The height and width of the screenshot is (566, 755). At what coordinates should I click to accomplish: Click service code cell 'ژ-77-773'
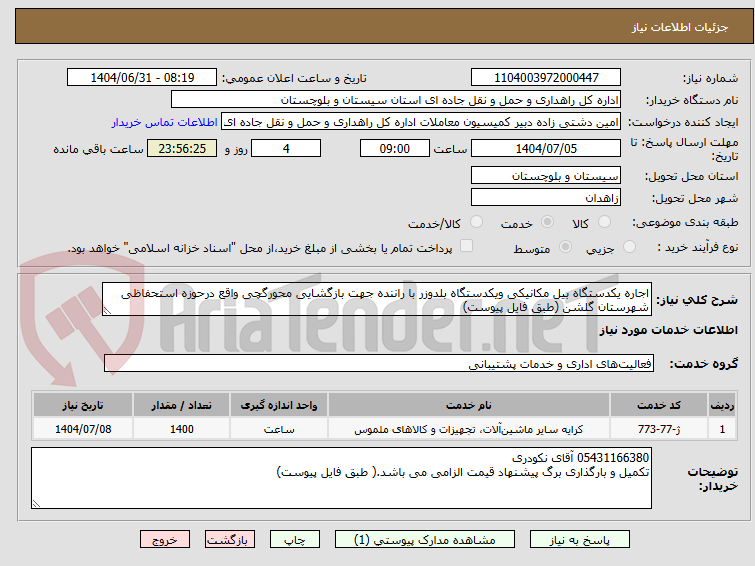(658, 429)
